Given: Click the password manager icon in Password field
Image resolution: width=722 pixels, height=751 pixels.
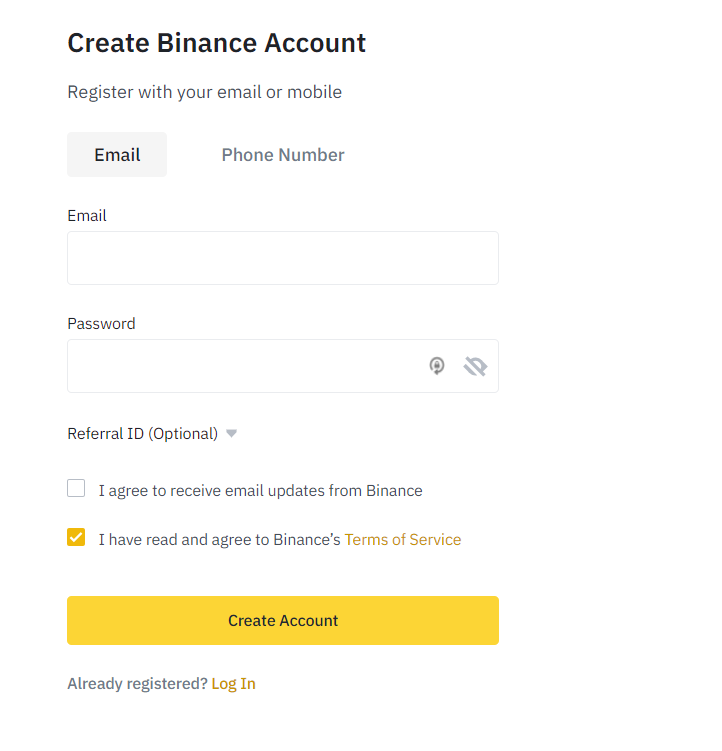Looking at the screenshot, I should [437, 366].
